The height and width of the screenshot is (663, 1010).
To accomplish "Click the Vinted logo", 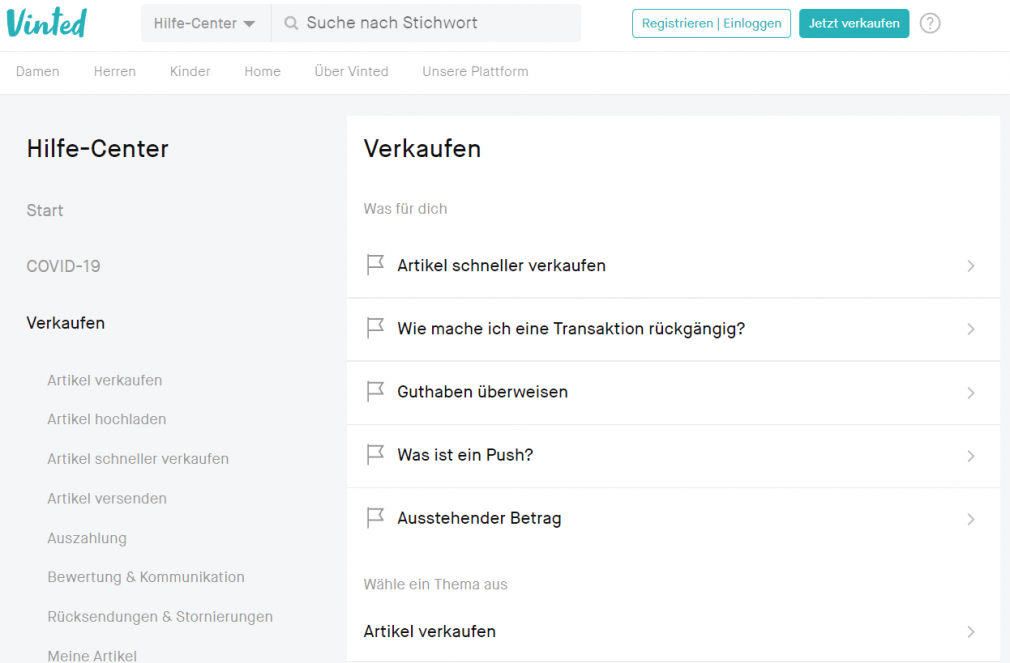I will tap(46, 23).
